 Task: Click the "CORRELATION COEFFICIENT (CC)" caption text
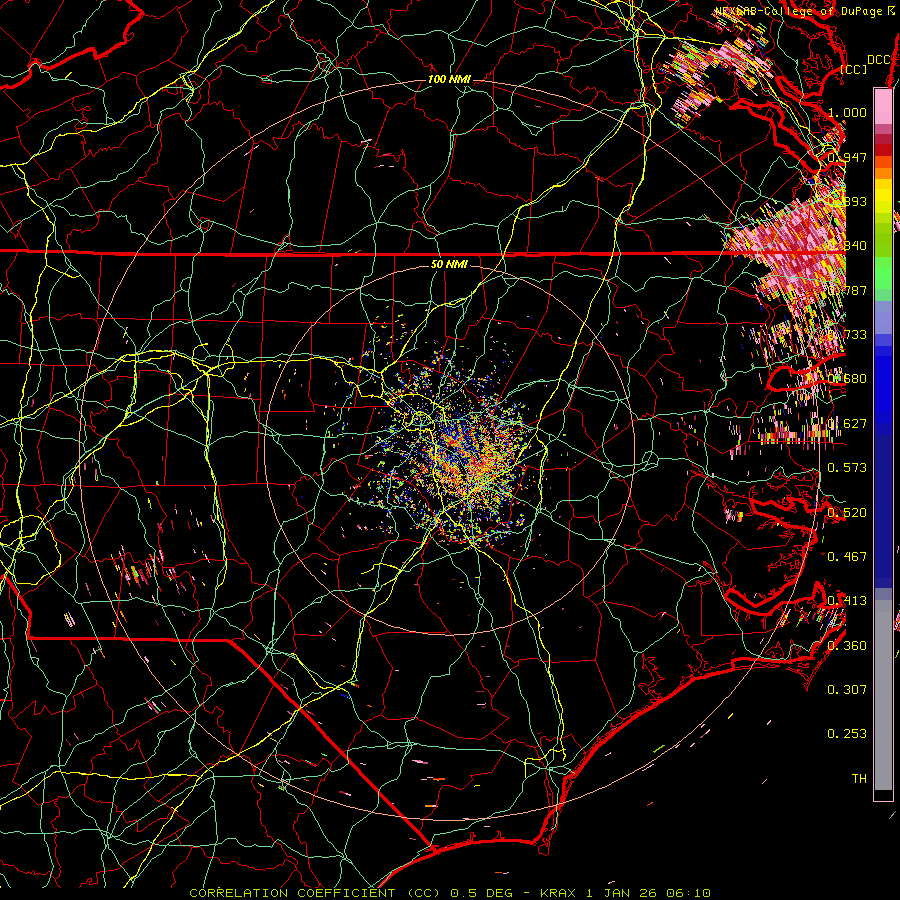315,893
